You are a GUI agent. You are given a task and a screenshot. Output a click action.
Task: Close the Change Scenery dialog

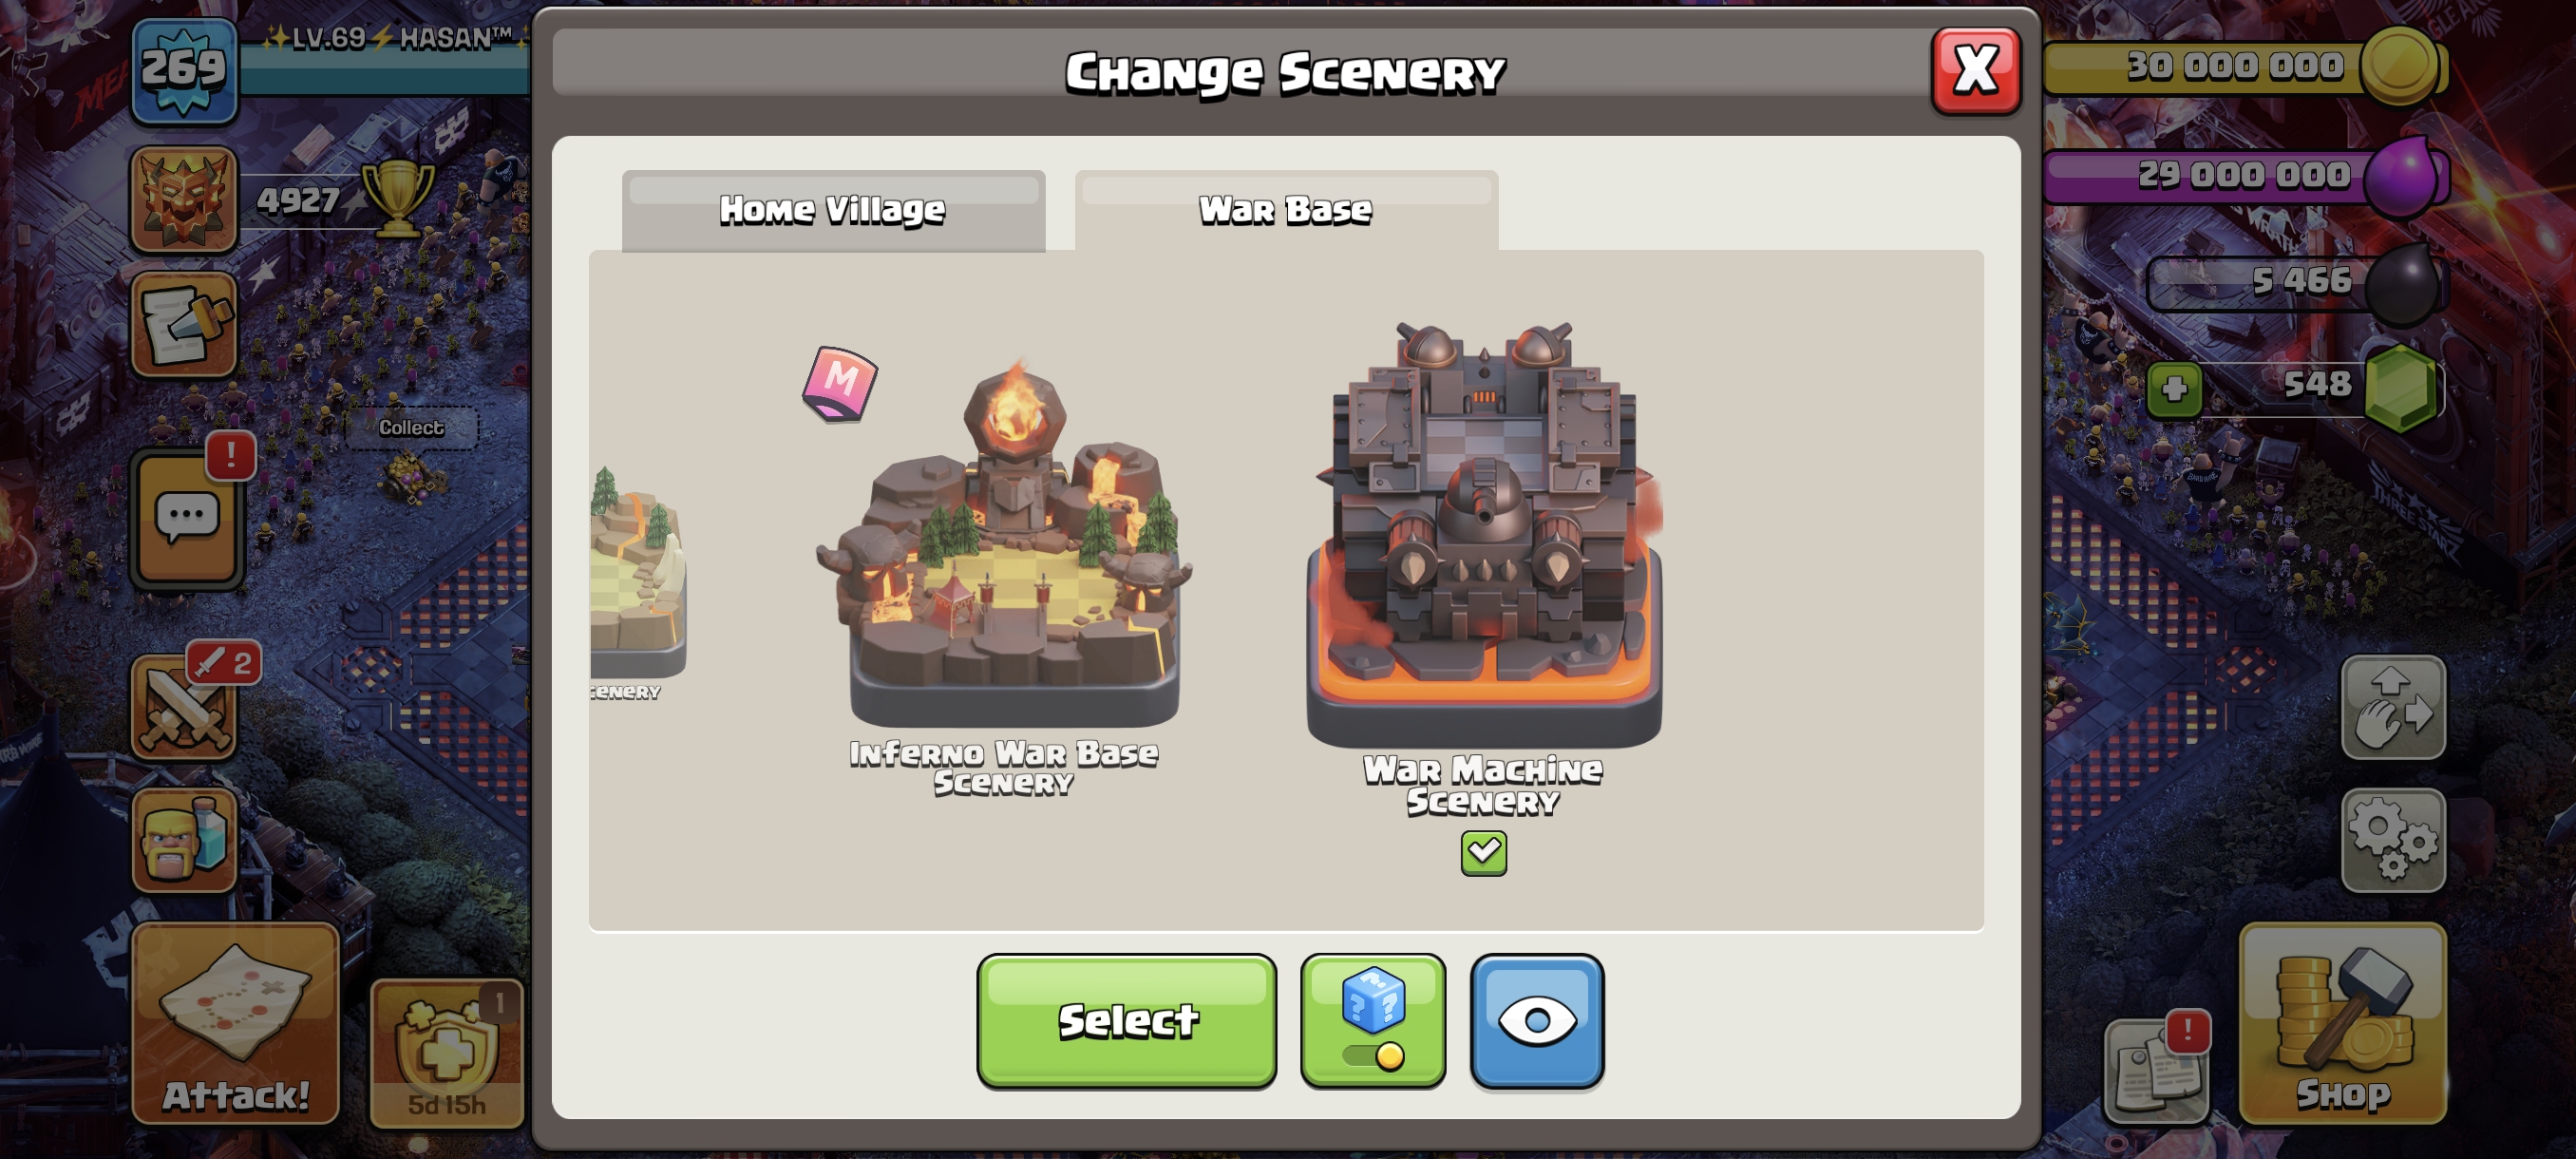pos(1976,71)
